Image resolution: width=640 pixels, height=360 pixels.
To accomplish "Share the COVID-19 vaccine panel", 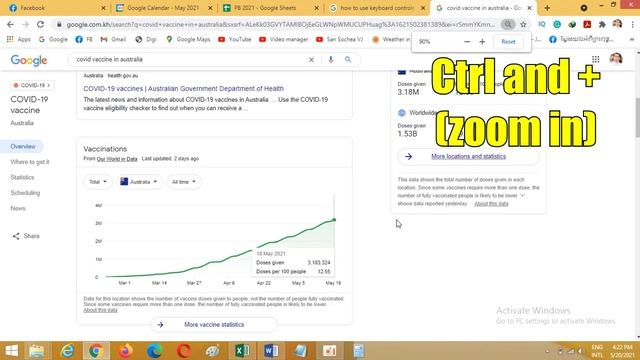I will click(x=26, y=236).
